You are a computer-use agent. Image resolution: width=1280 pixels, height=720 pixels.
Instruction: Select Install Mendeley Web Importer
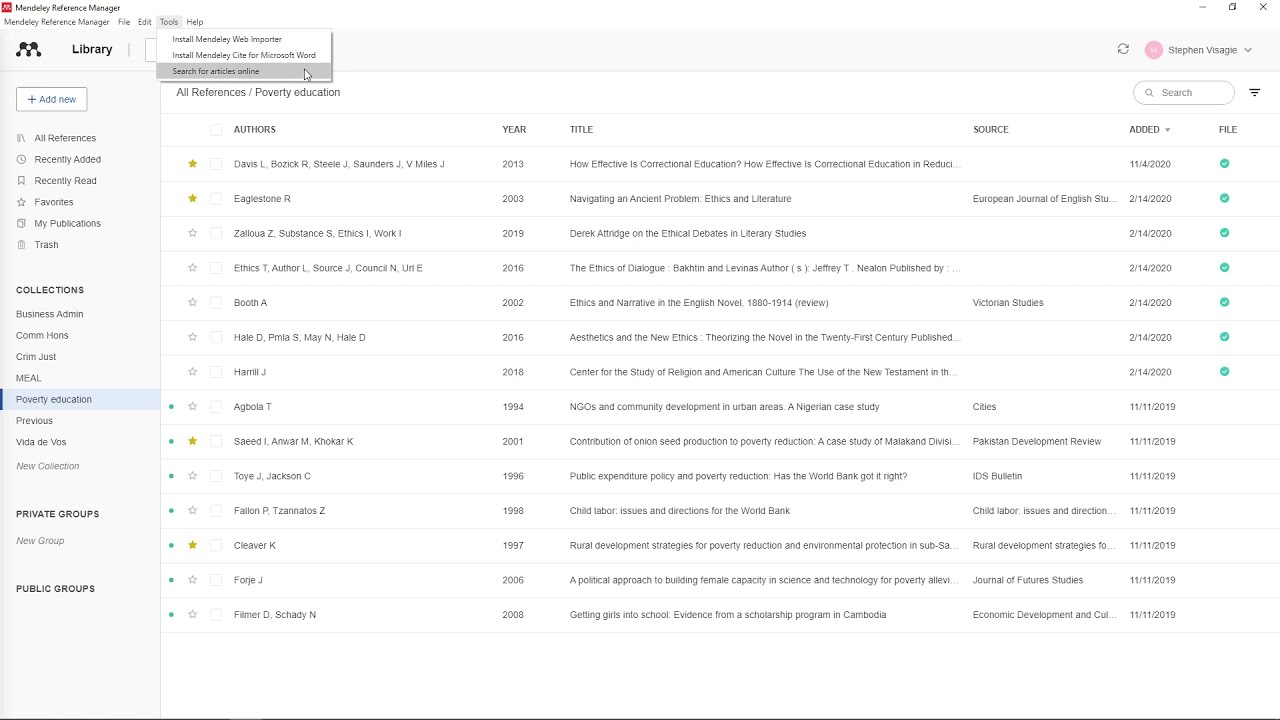point(244,39)
